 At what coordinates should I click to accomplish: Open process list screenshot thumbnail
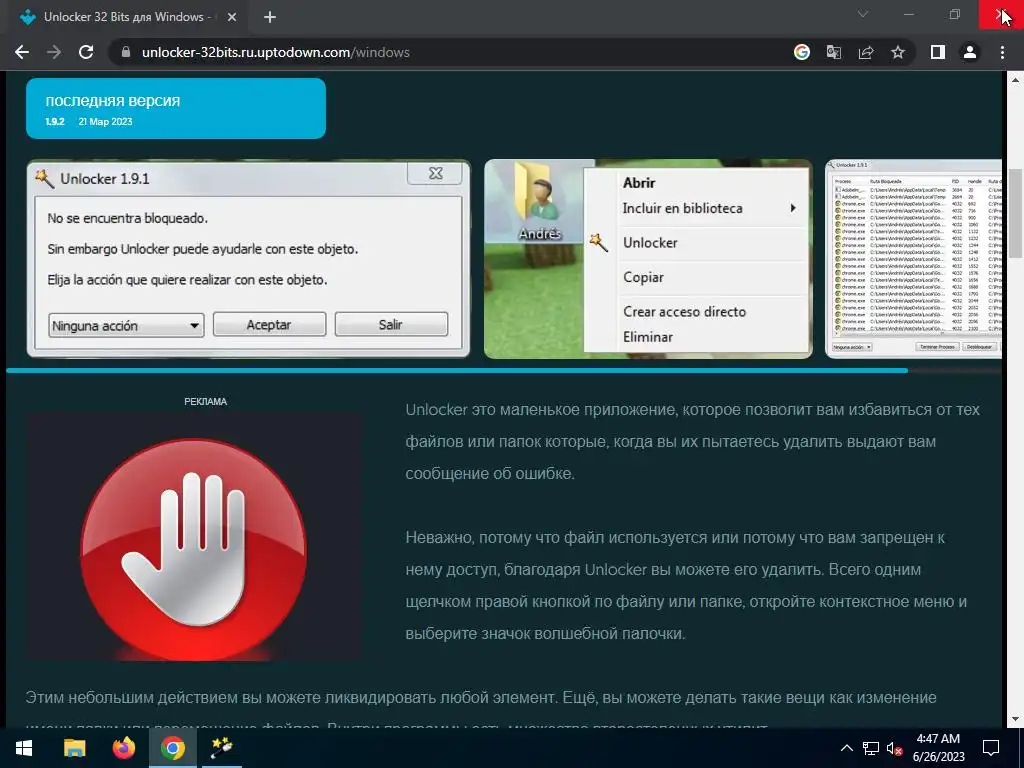pos(914,259)
